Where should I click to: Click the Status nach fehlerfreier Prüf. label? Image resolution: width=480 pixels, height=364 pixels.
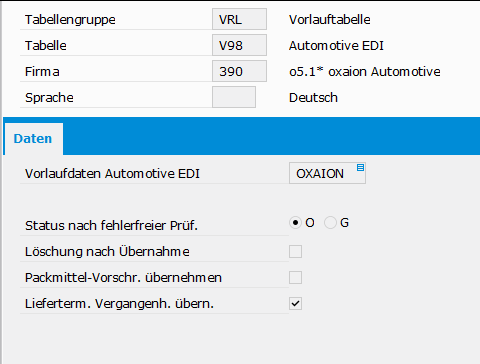pyautogui.click(x=111, y=226)
